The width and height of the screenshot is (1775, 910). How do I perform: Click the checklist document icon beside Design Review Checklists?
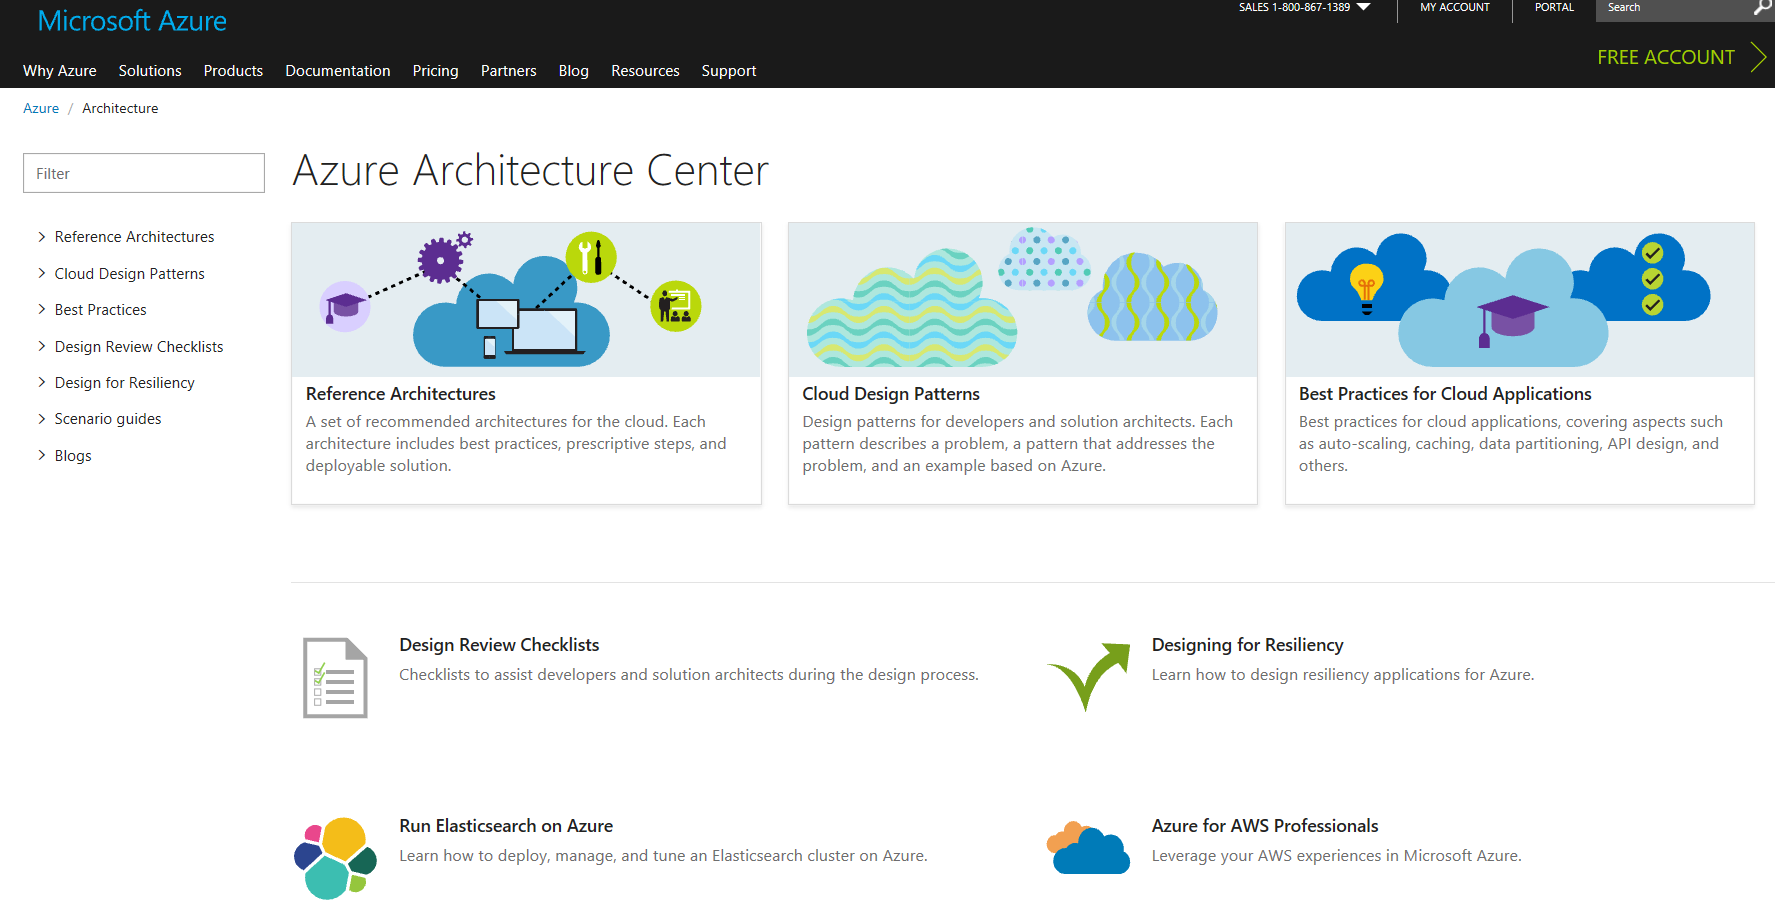click(x=335, y=677)
